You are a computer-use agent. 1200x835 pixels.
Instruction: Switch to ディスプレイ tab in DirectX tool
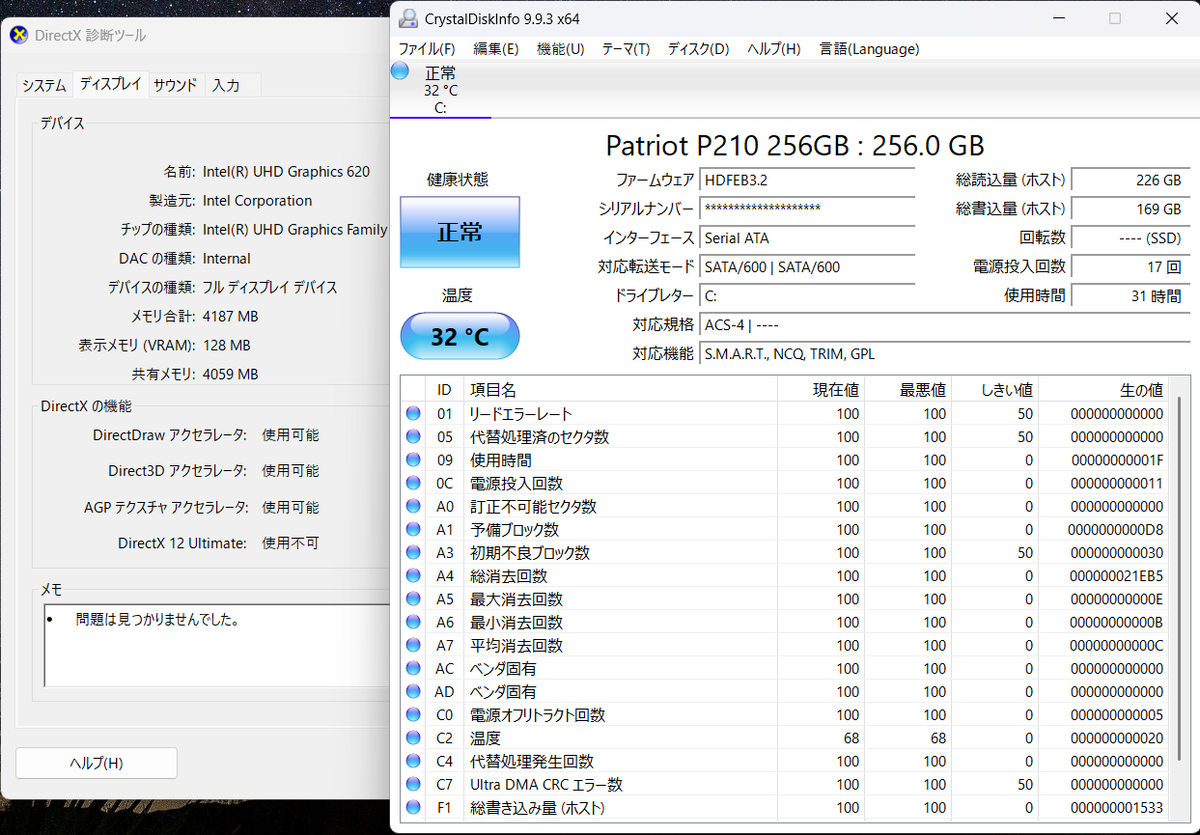110,84
